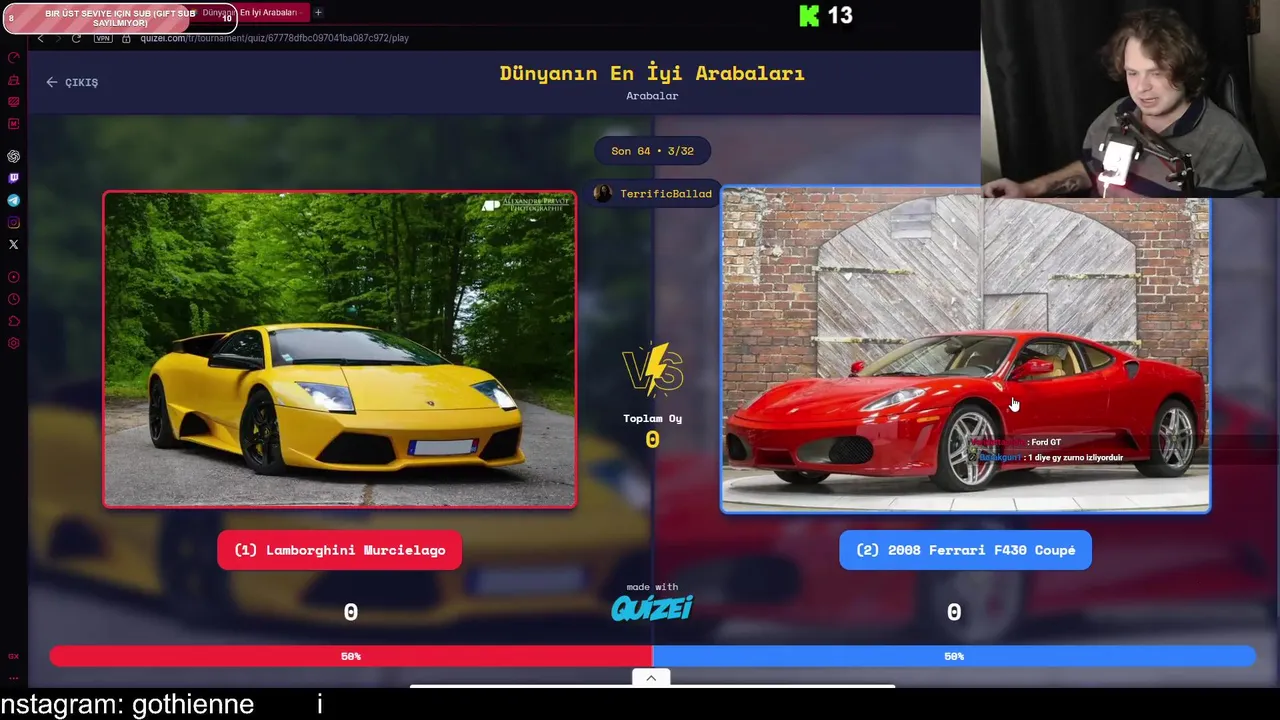Click the blue 50% vote bar
The width and height of the screenshot is (1280, 720).
tap(954, 656)
